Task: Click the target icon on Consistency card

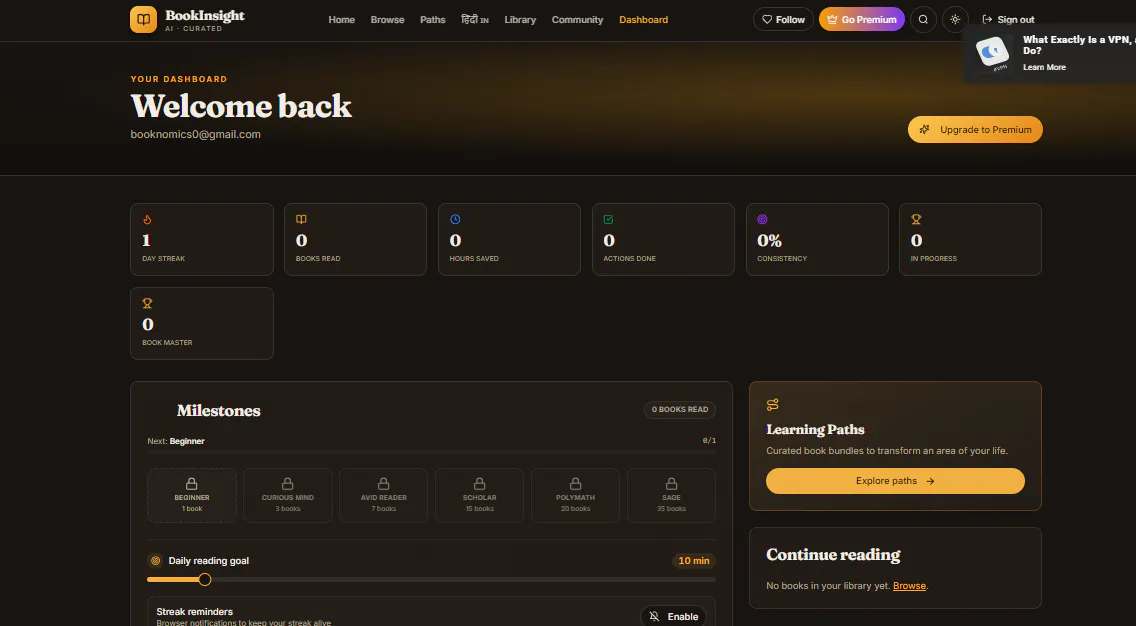Action: coord(762,220)
